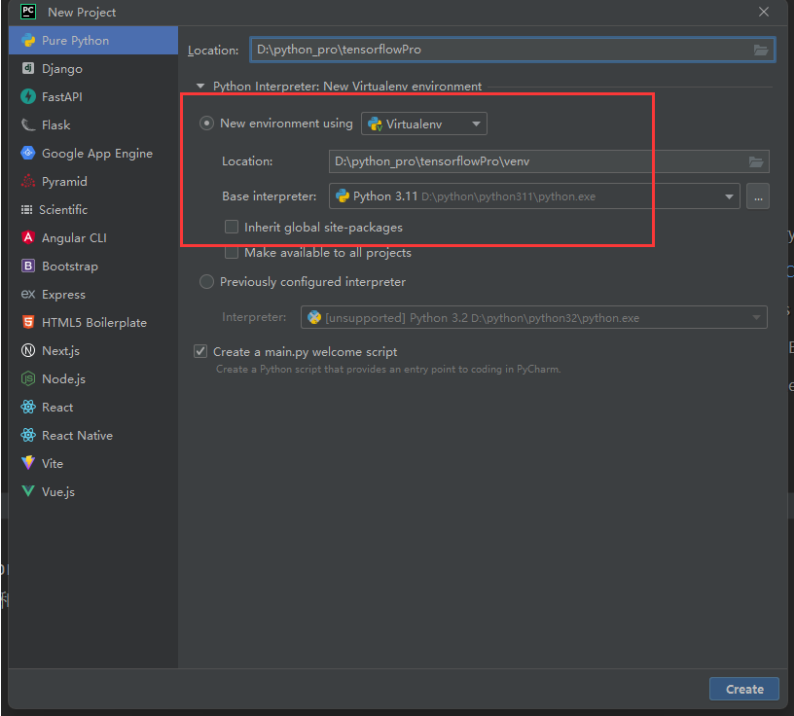
Task: Close the New Project dialog
Action: pos(764,12)
